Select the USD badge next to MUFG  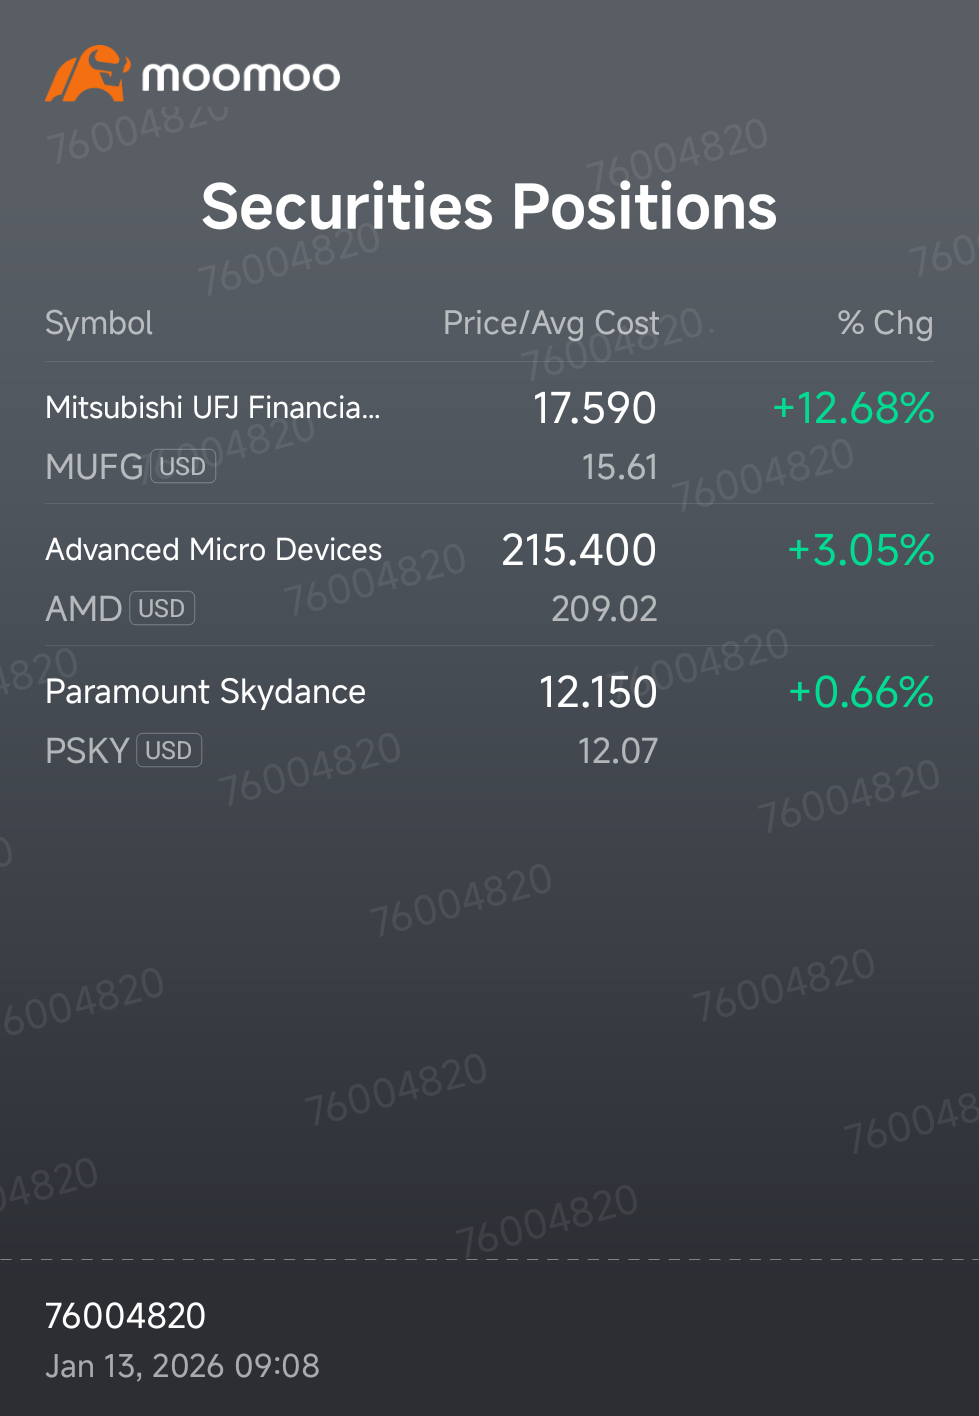point(183,467)
